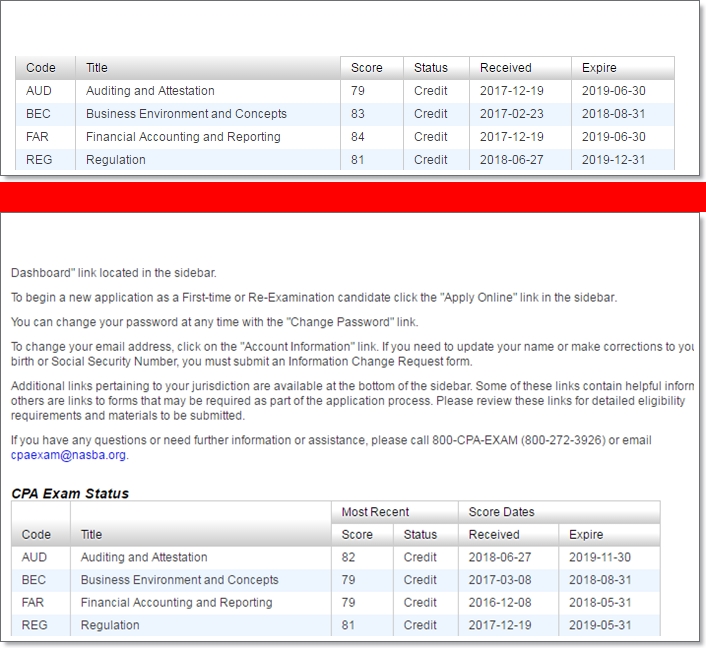Select the score 82 in the AUD row
Screen dimensions: 706x648
pyautogui.click(x=349, y=557)
